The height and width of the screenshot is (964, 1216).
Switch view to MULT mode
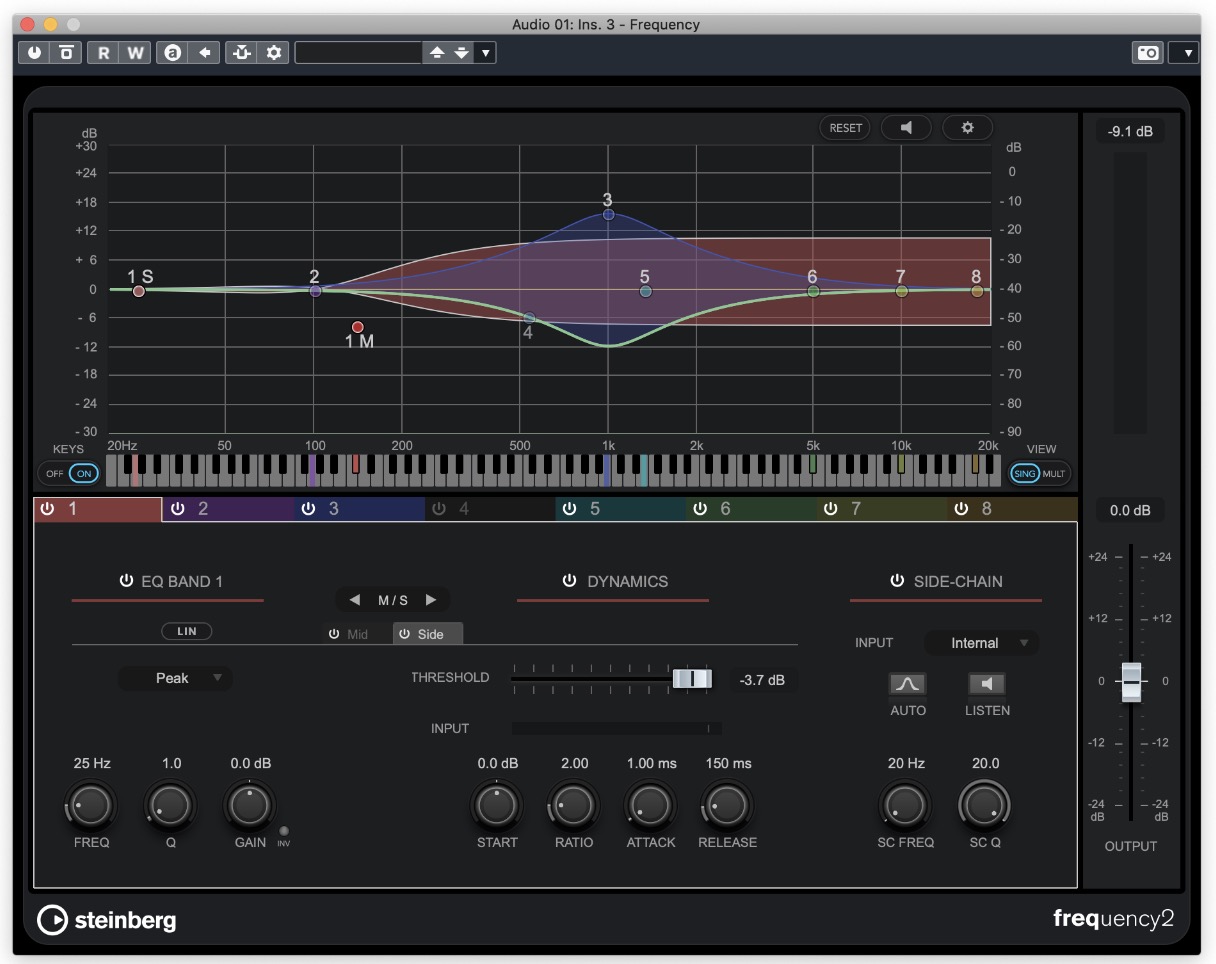click(x=1054, y=473)
